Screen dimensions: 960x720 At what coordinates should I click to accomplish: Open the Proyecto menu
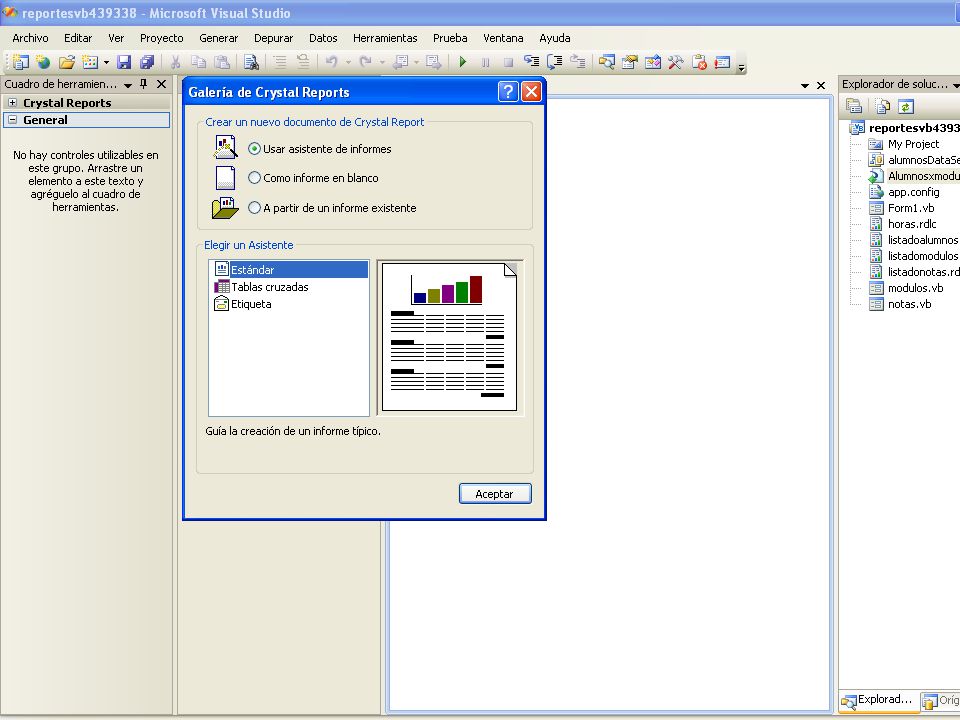tap(162, 38)
